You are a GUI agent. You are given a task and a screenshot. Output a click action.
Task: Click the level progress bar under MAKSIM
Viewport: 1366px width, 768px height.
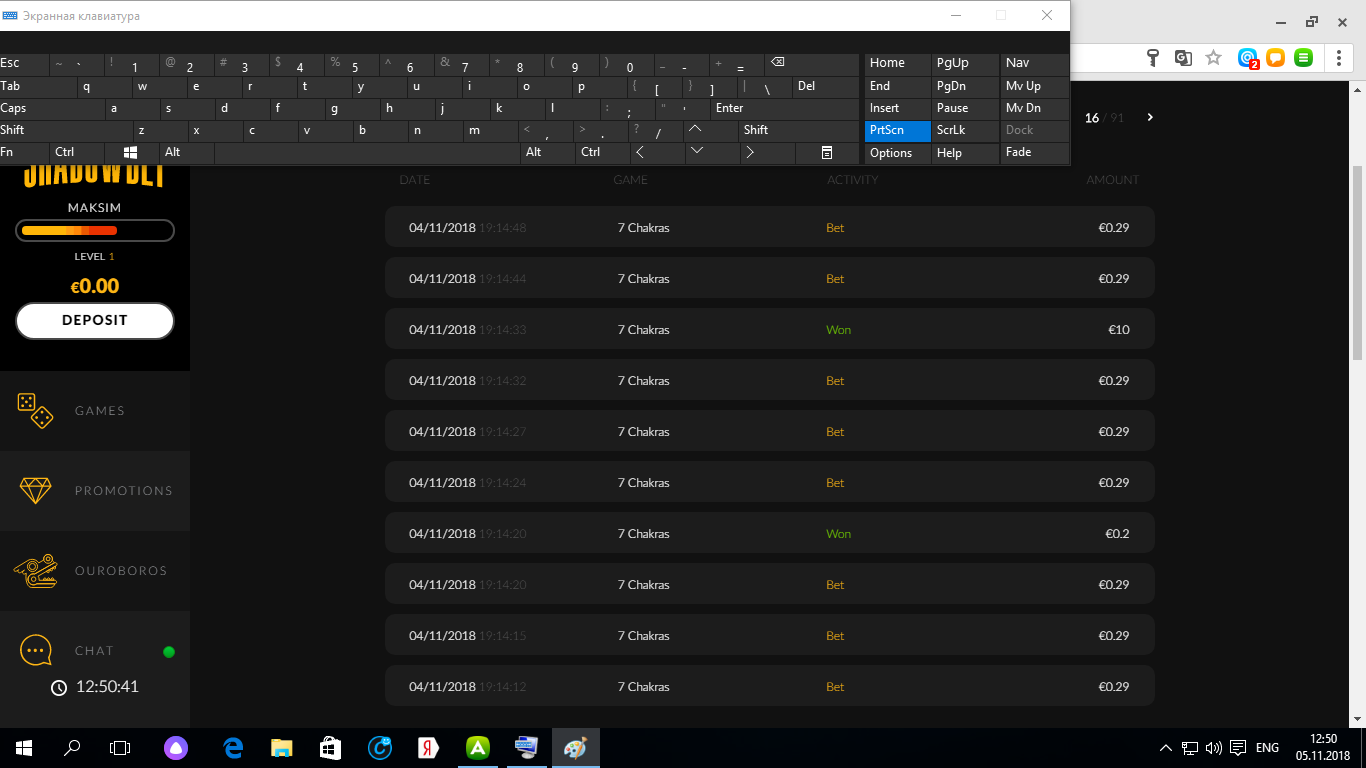click(95, 231)
